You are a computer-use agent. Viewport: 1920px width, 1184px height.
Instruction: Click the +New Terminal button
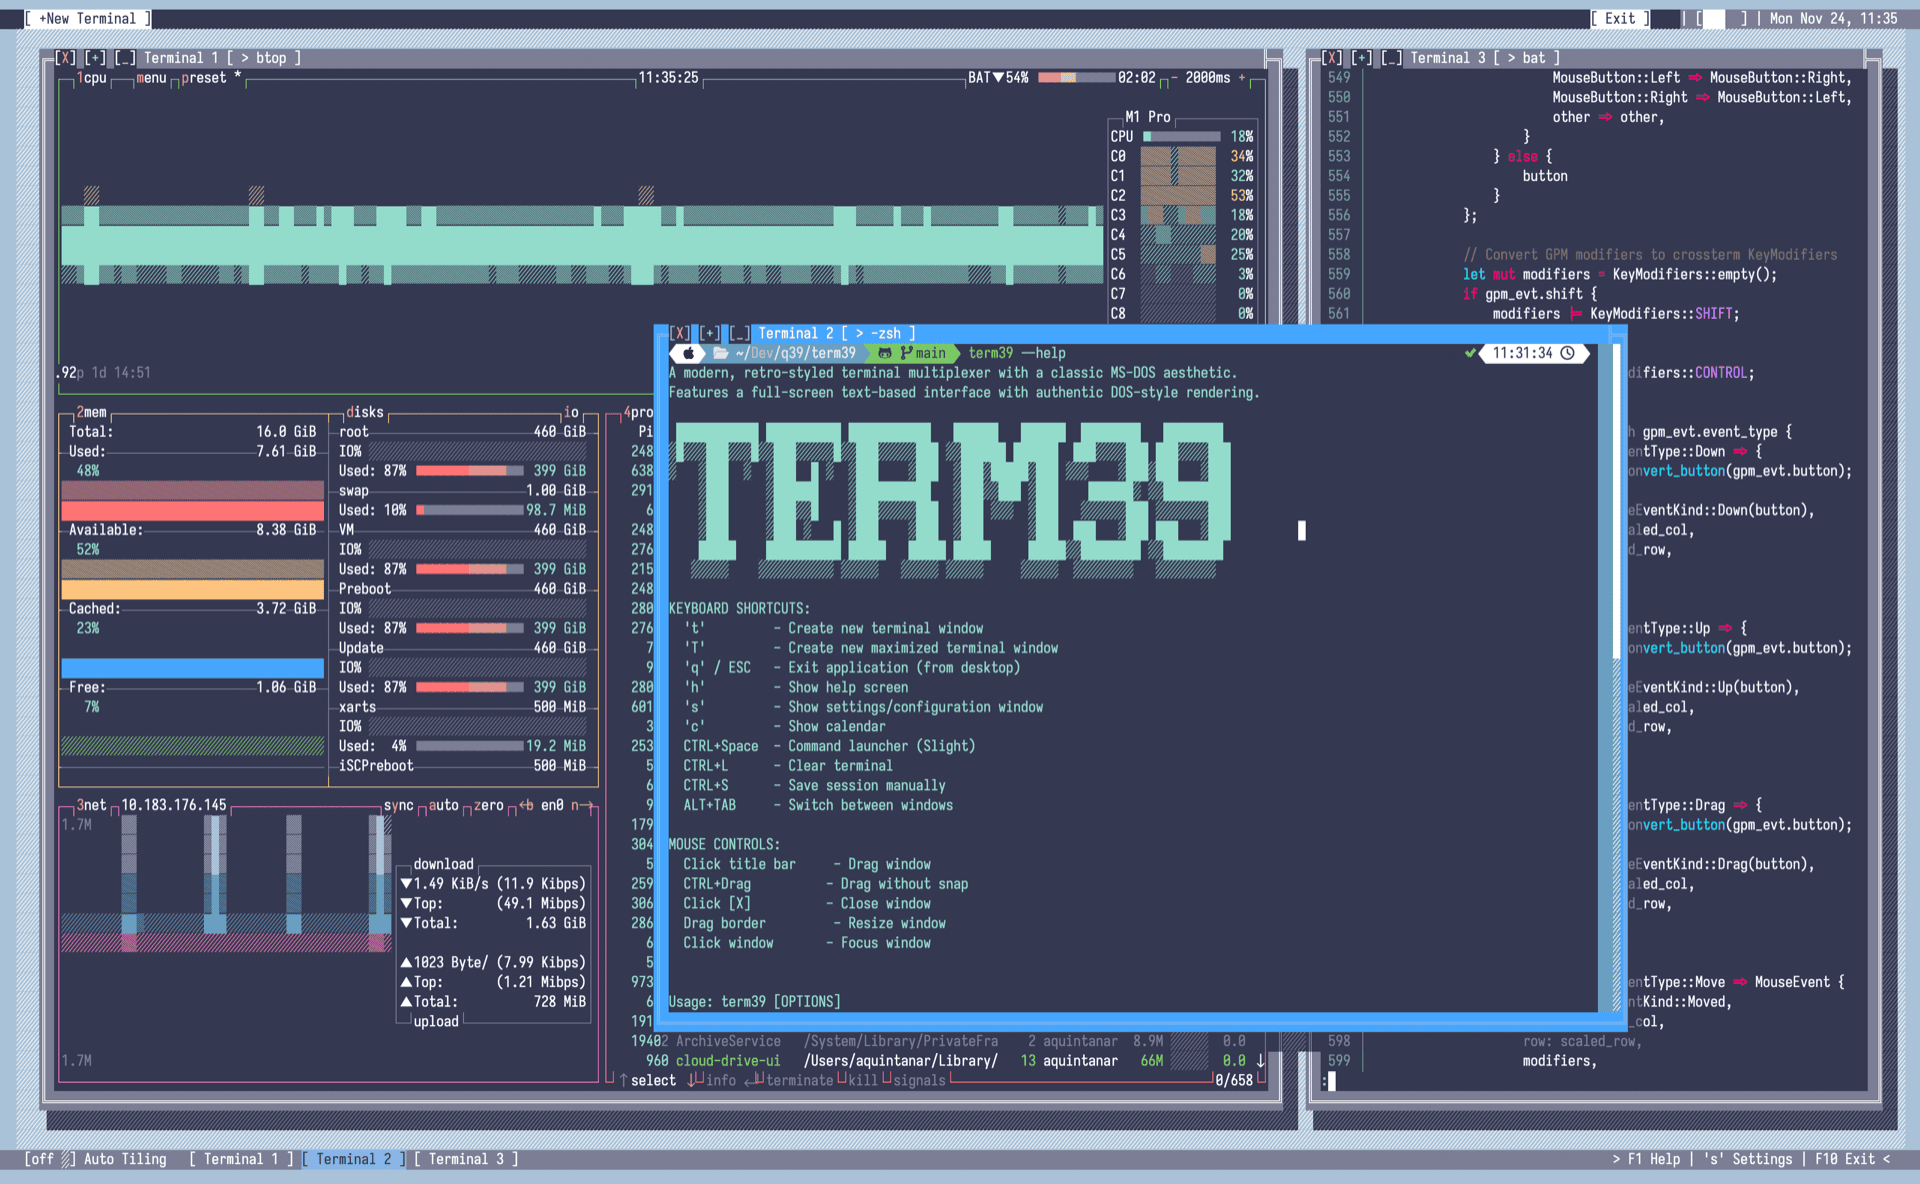point(87,19)
